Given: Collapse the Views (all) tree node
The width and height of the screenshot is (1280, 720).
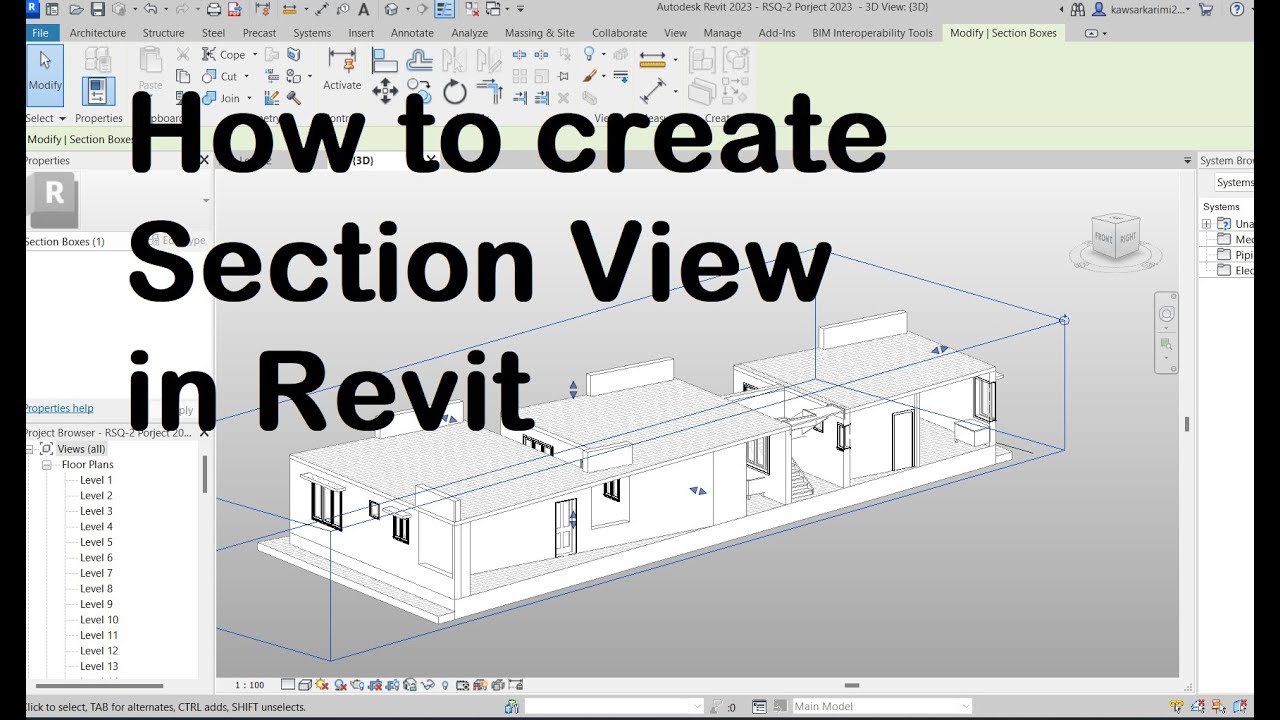Looking at the screenshot, I should click(30, 449).
